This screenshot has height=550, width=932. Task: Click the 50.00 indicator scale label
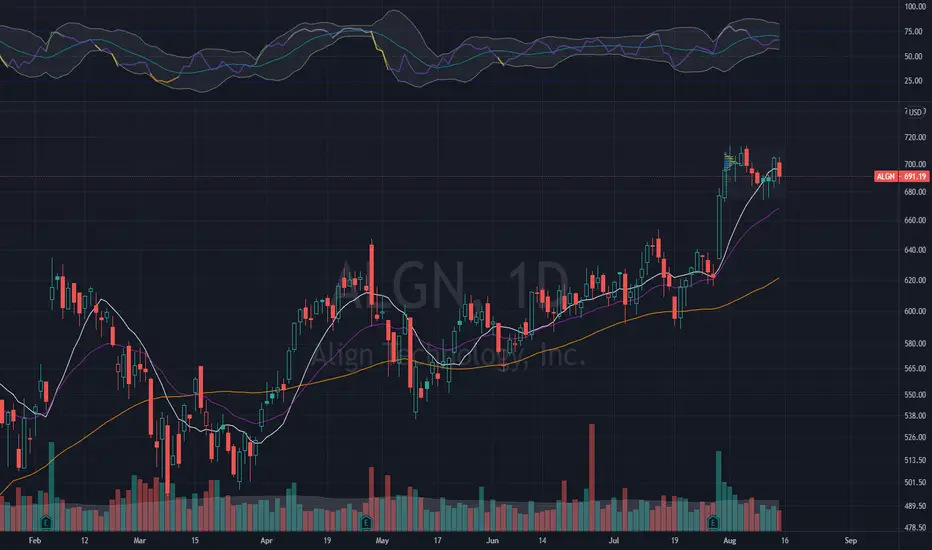click(x=914, y=57)
